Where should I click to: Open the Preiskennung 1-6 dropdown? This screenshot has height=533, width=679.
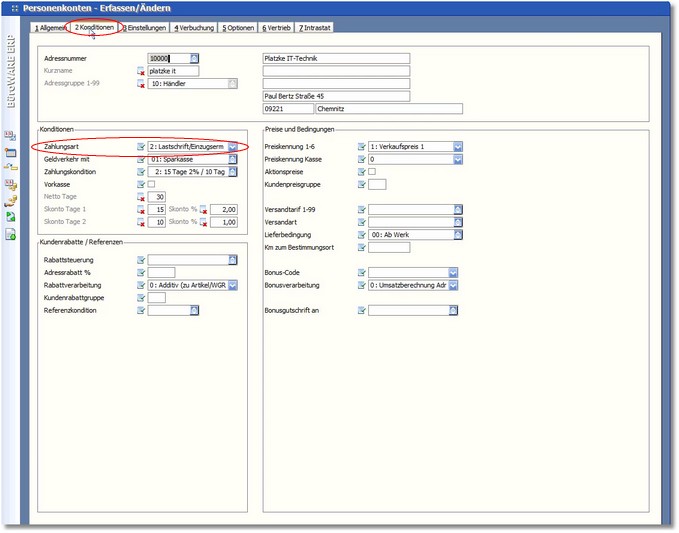(x=457, y=147)
